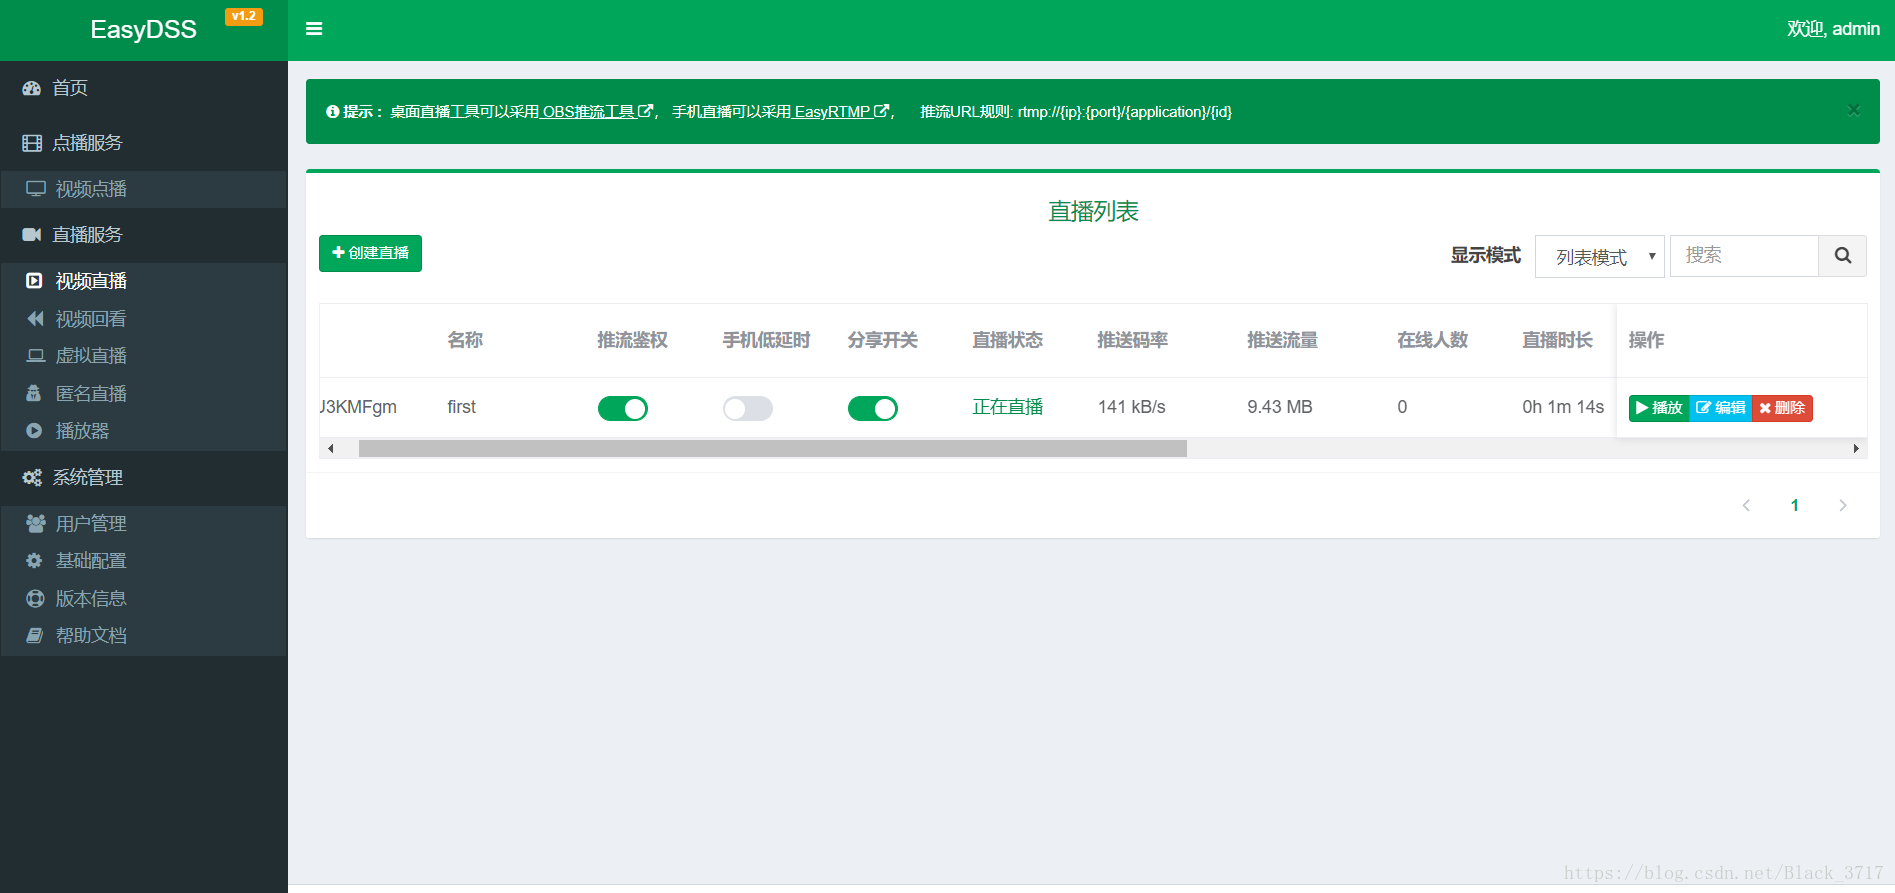Viewport: 1895px width, 893px height.
Task: Click the stream name first
Action: 461,407
